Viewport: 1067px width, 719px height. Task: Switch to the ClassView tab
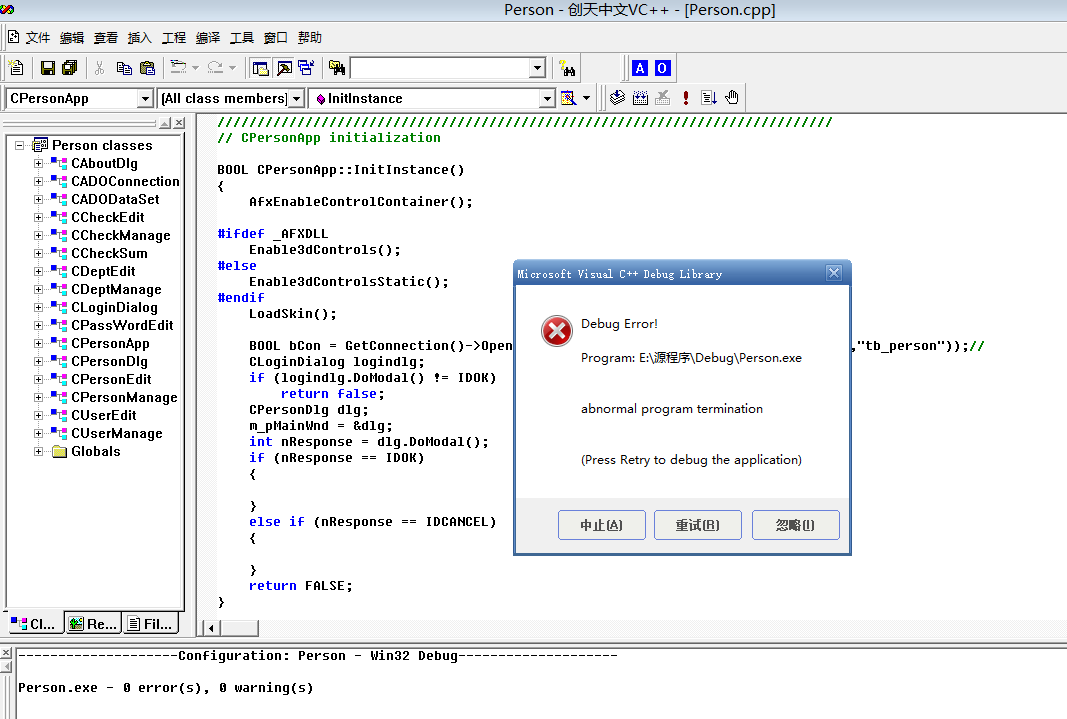(35, 623)
